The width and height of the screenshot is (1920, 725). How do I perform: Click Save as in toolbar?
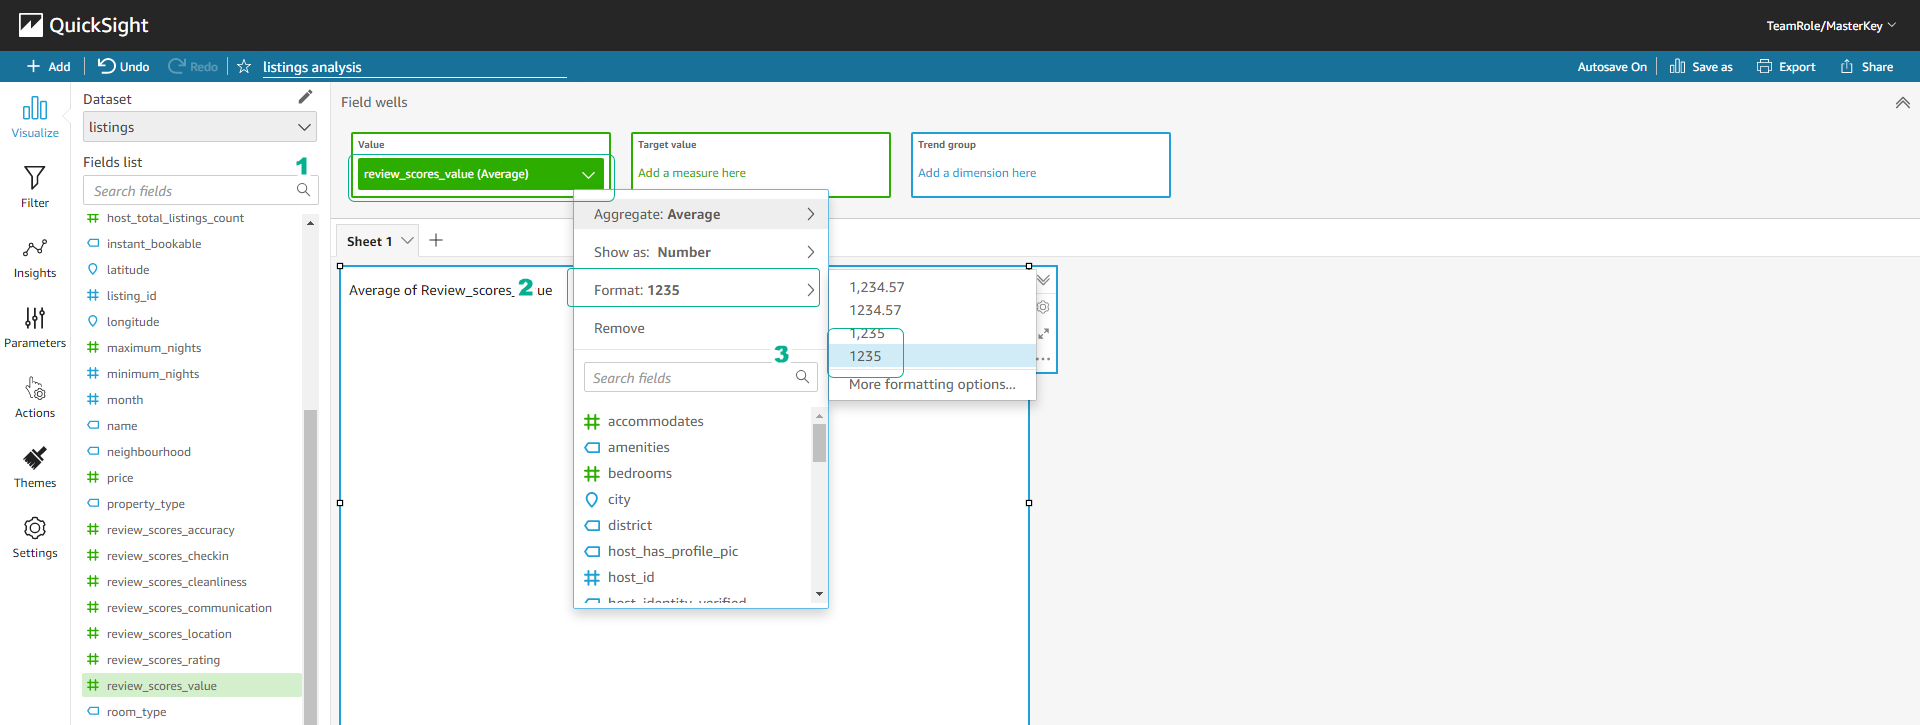(x=1701, y=66)
